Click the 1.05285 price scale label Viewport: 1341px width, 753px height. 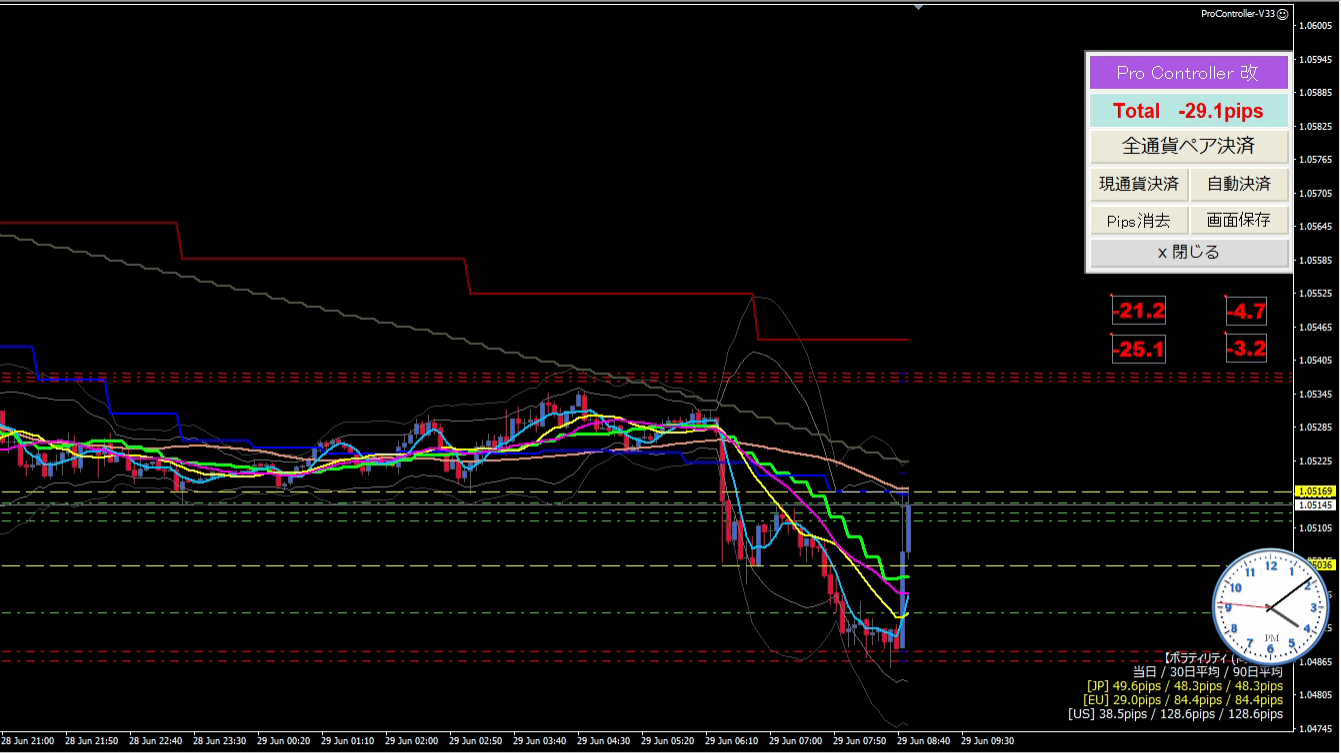tap(1316, 427)
